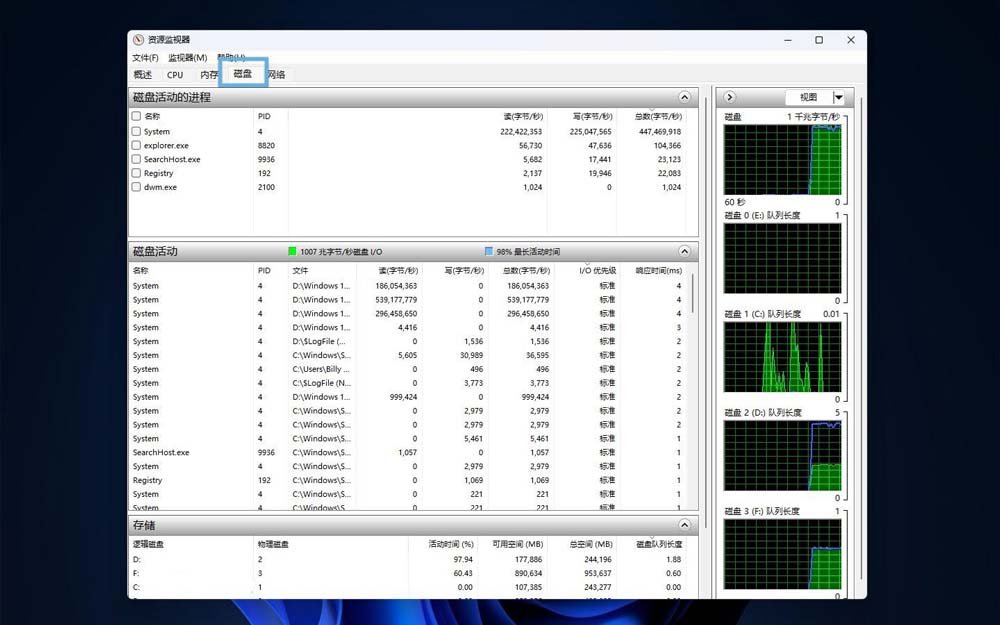Switch to the CPU tab
This screenshot has width=1000, height=625.
click(x=175, y=75)
